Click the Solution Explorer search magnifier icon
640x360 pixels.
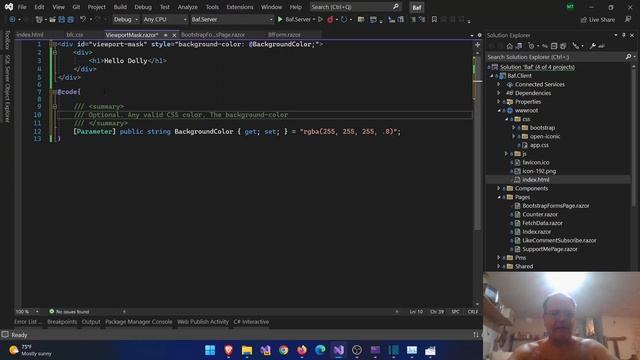click(628, 57)
